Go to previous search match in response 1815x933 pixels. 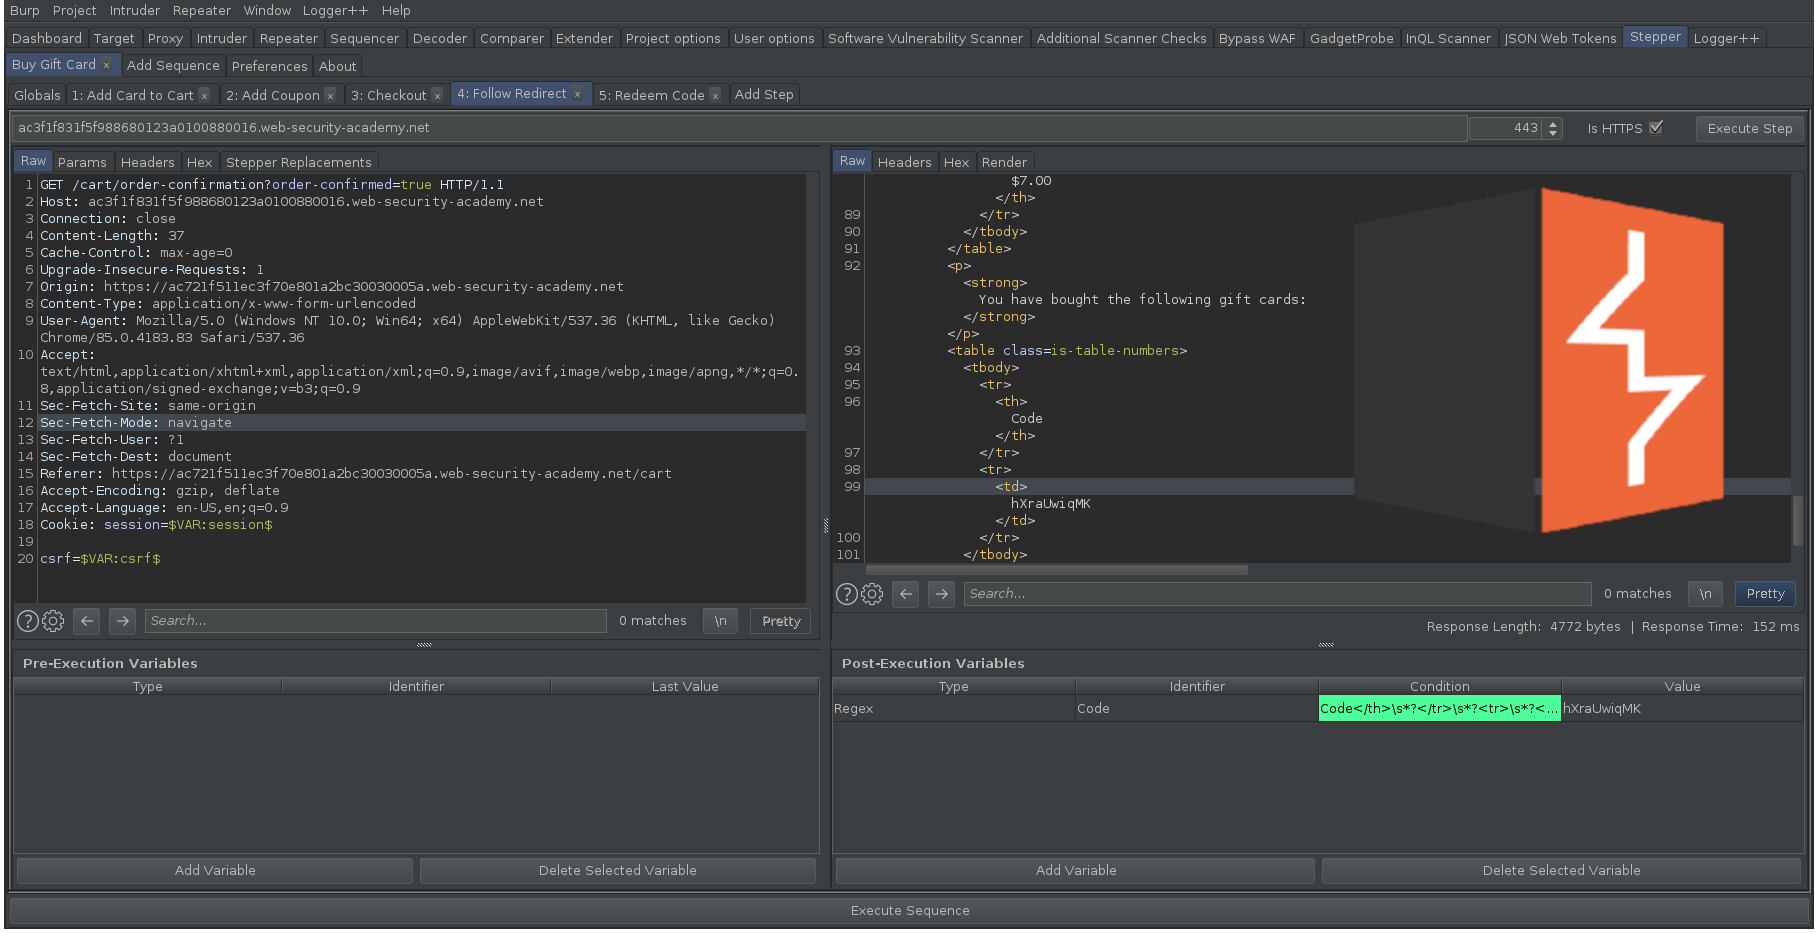905,593
